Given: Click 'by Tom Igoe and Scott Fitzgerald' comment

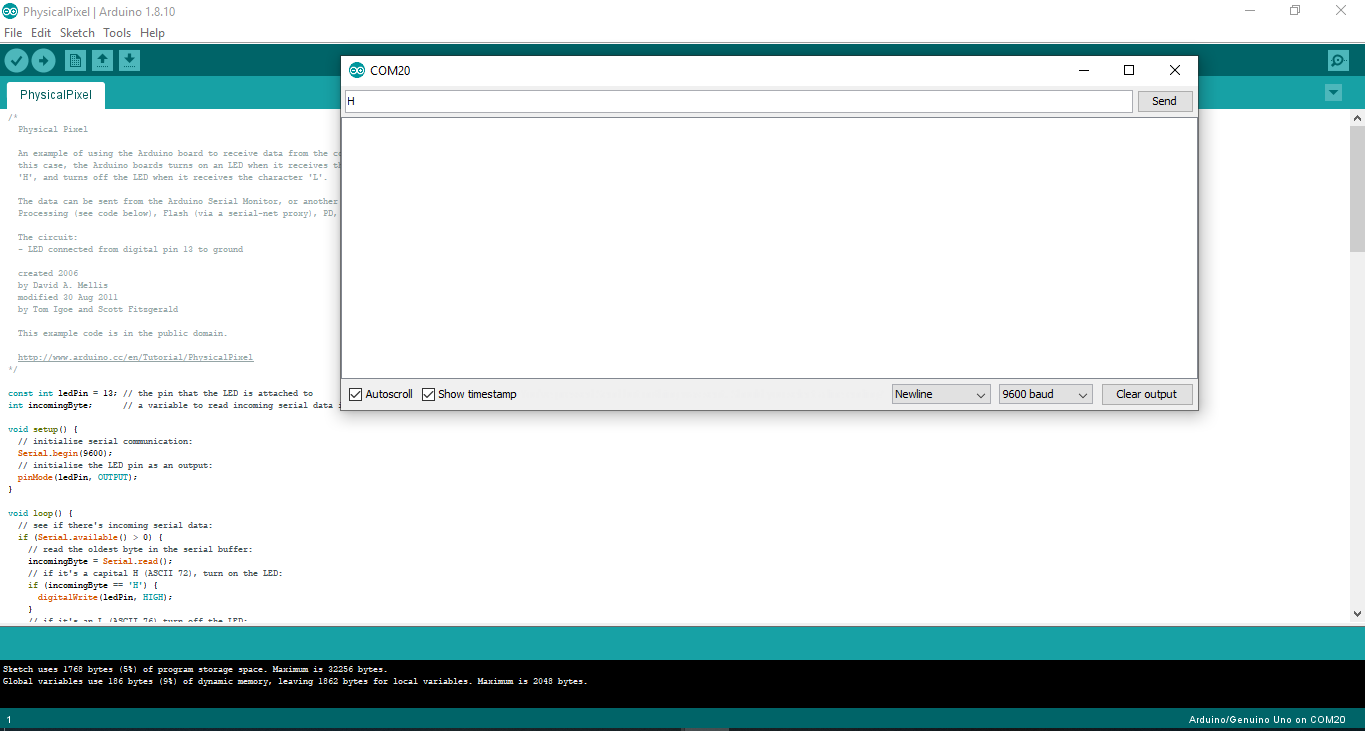Looking at the screenshot, I should click(98, 309).
